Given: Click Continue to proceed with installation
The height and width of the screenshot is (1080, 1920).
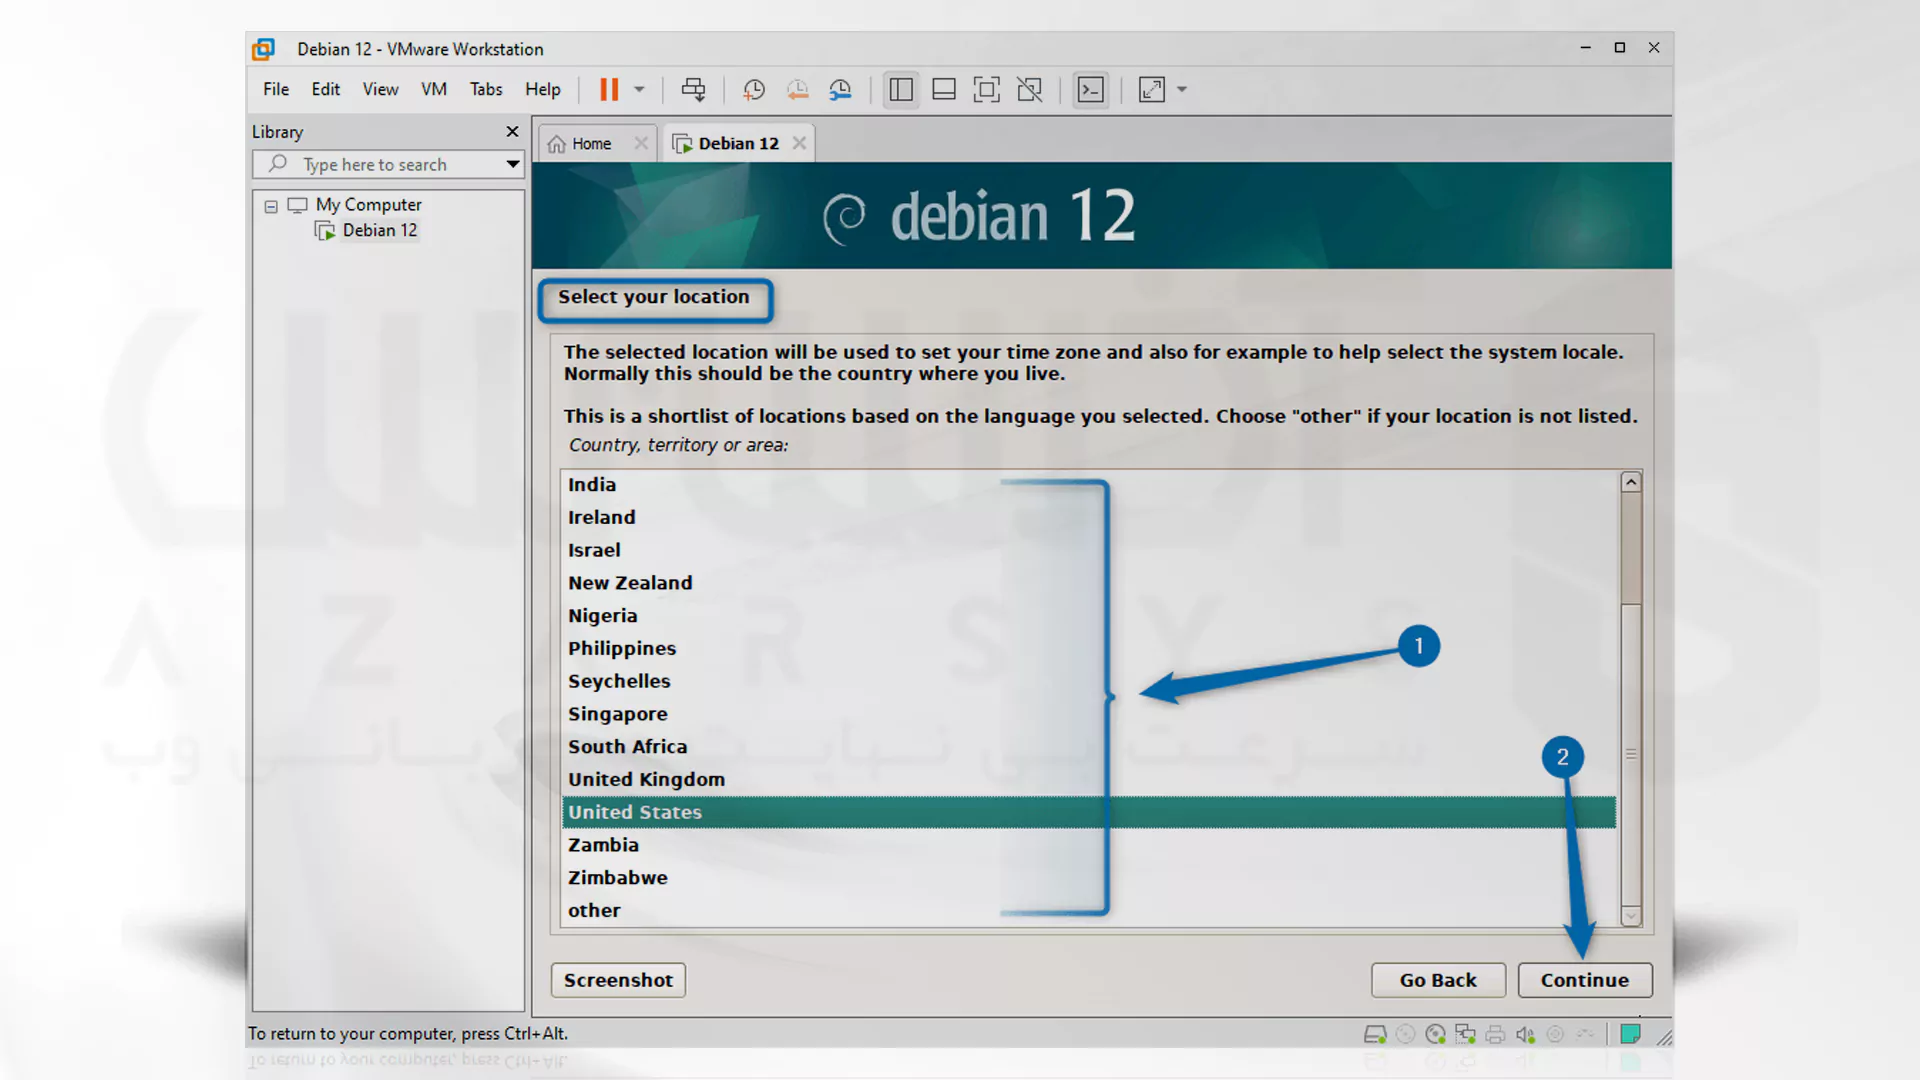Looking at the screenshot, I should pyautogui.click(x=1584, y=978).
